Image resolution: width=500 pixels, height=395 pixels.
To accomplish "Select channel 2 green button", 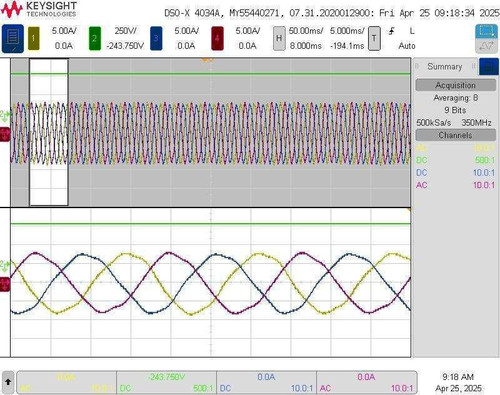I will point(95,38).
